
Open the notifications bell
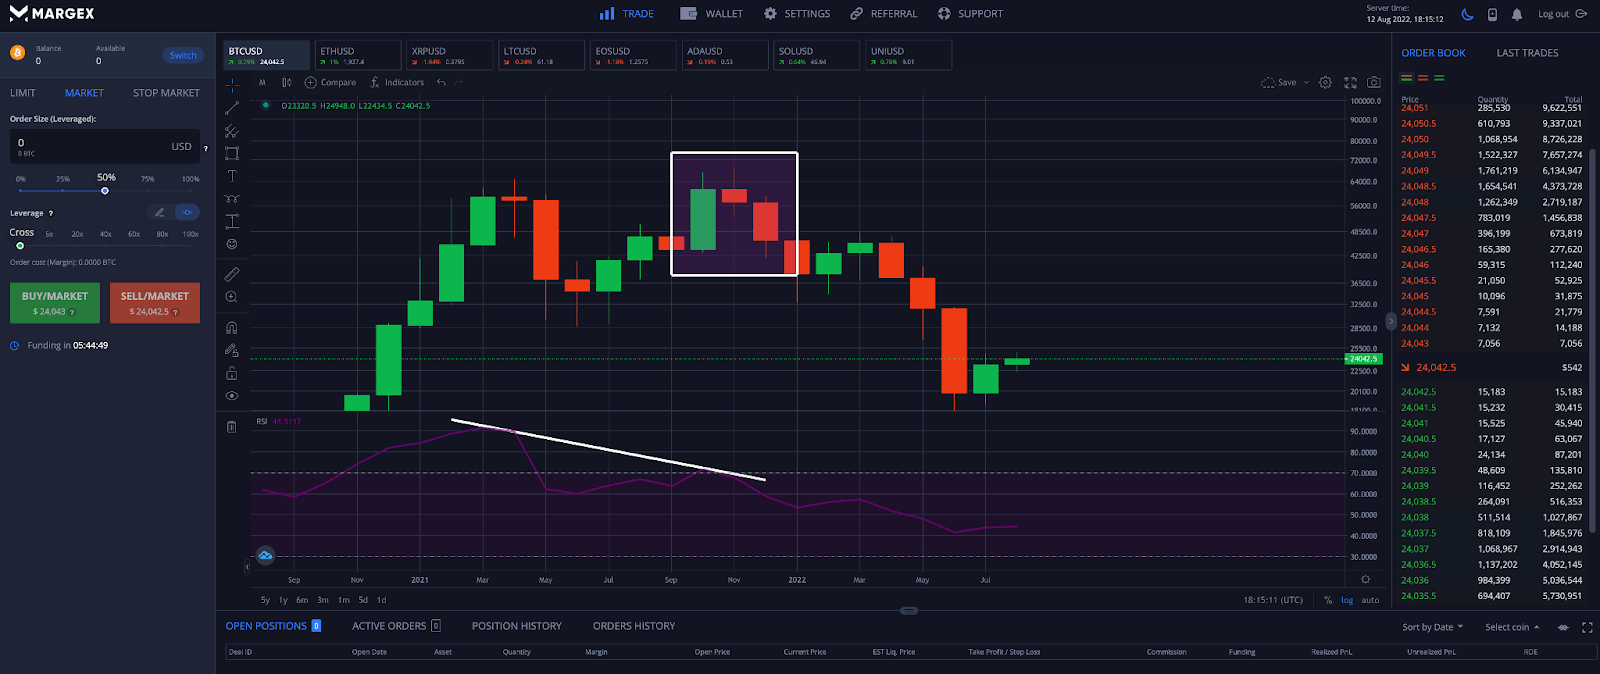1517,14
